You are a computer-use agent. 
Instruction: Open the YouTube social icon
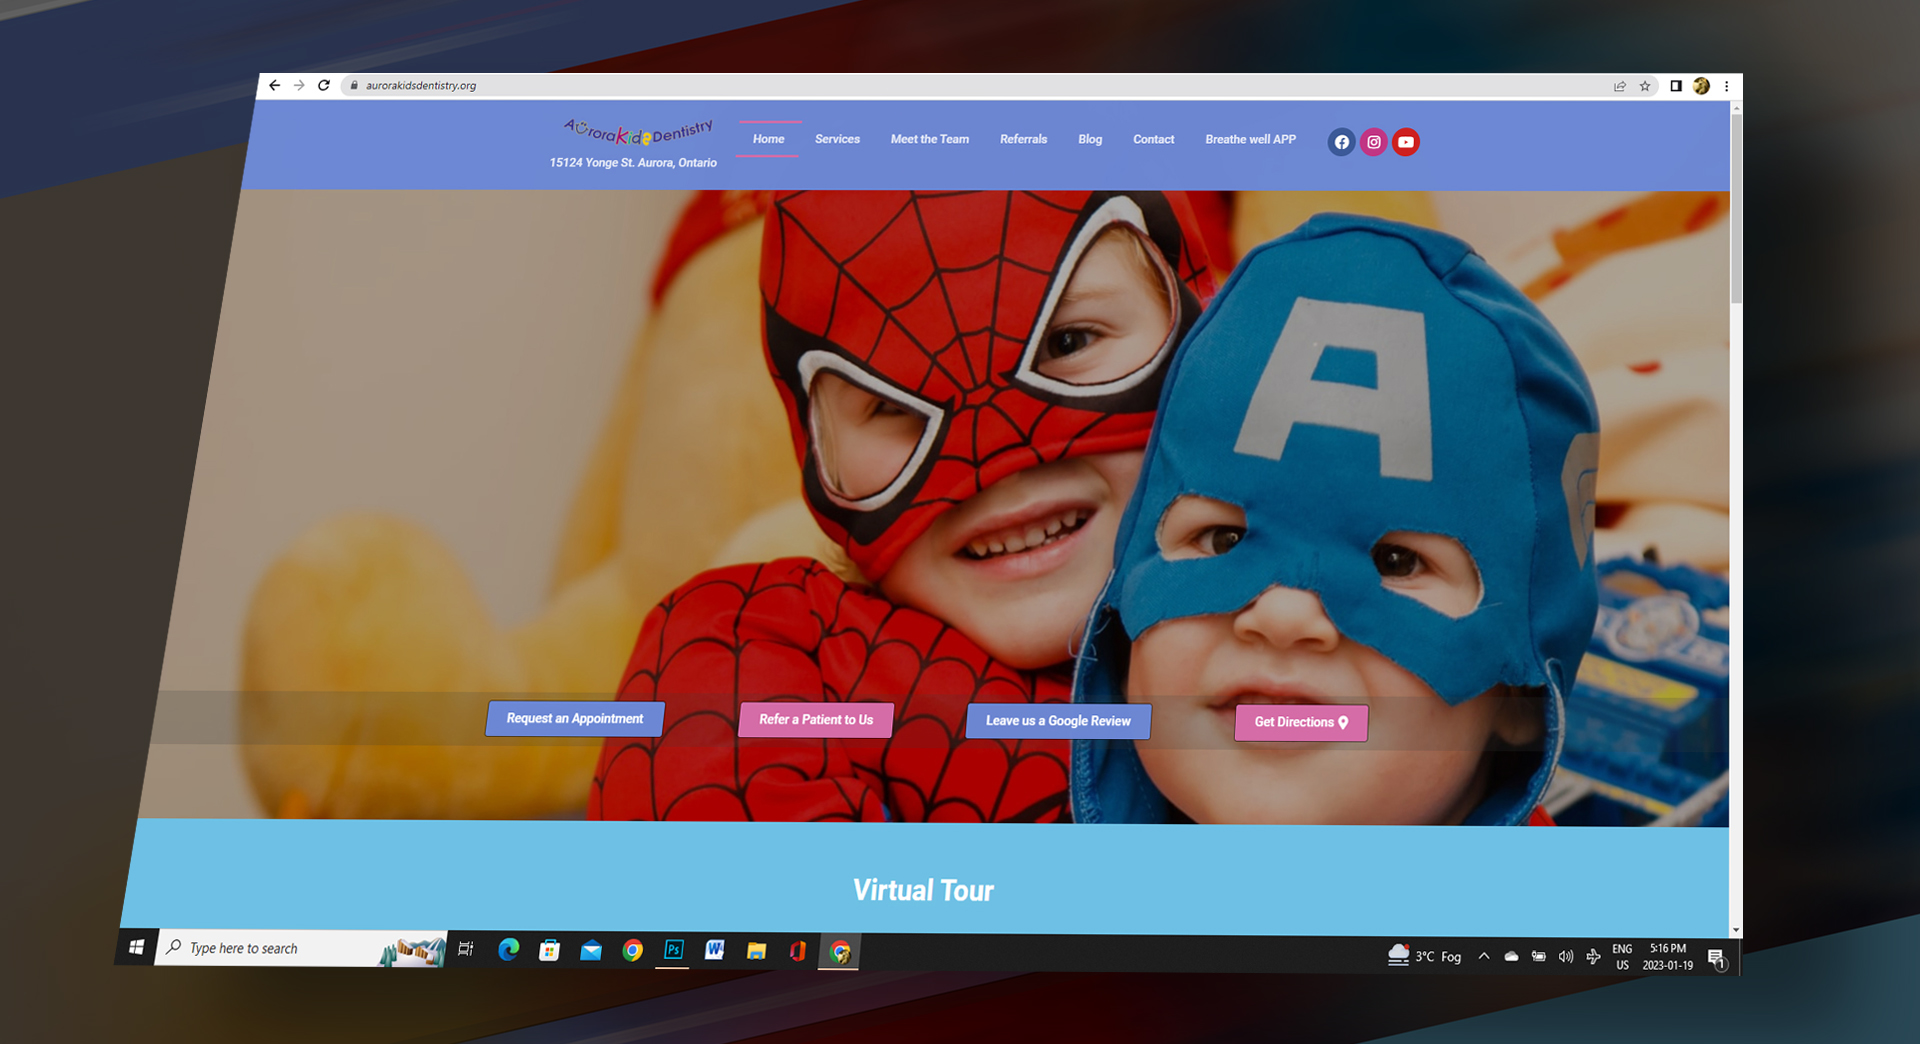pyautogui.click(x=1406, y=142)
